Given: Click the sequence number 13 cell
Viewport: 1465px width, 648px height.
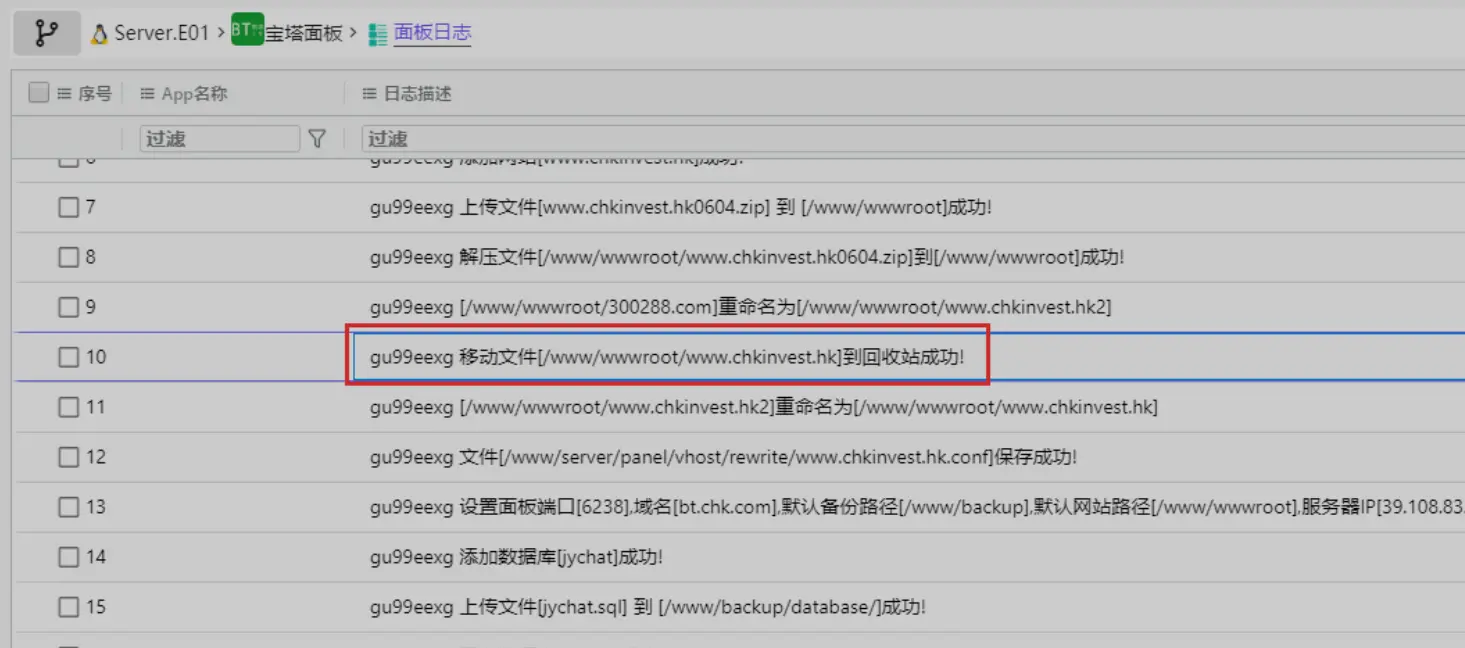Looking at the screenshot, I should 95,507.
